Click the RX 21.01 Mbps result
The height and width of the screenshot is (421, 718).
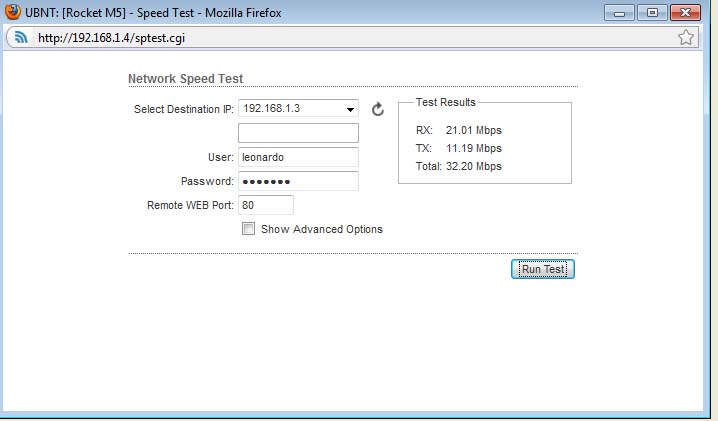(458, 130)
